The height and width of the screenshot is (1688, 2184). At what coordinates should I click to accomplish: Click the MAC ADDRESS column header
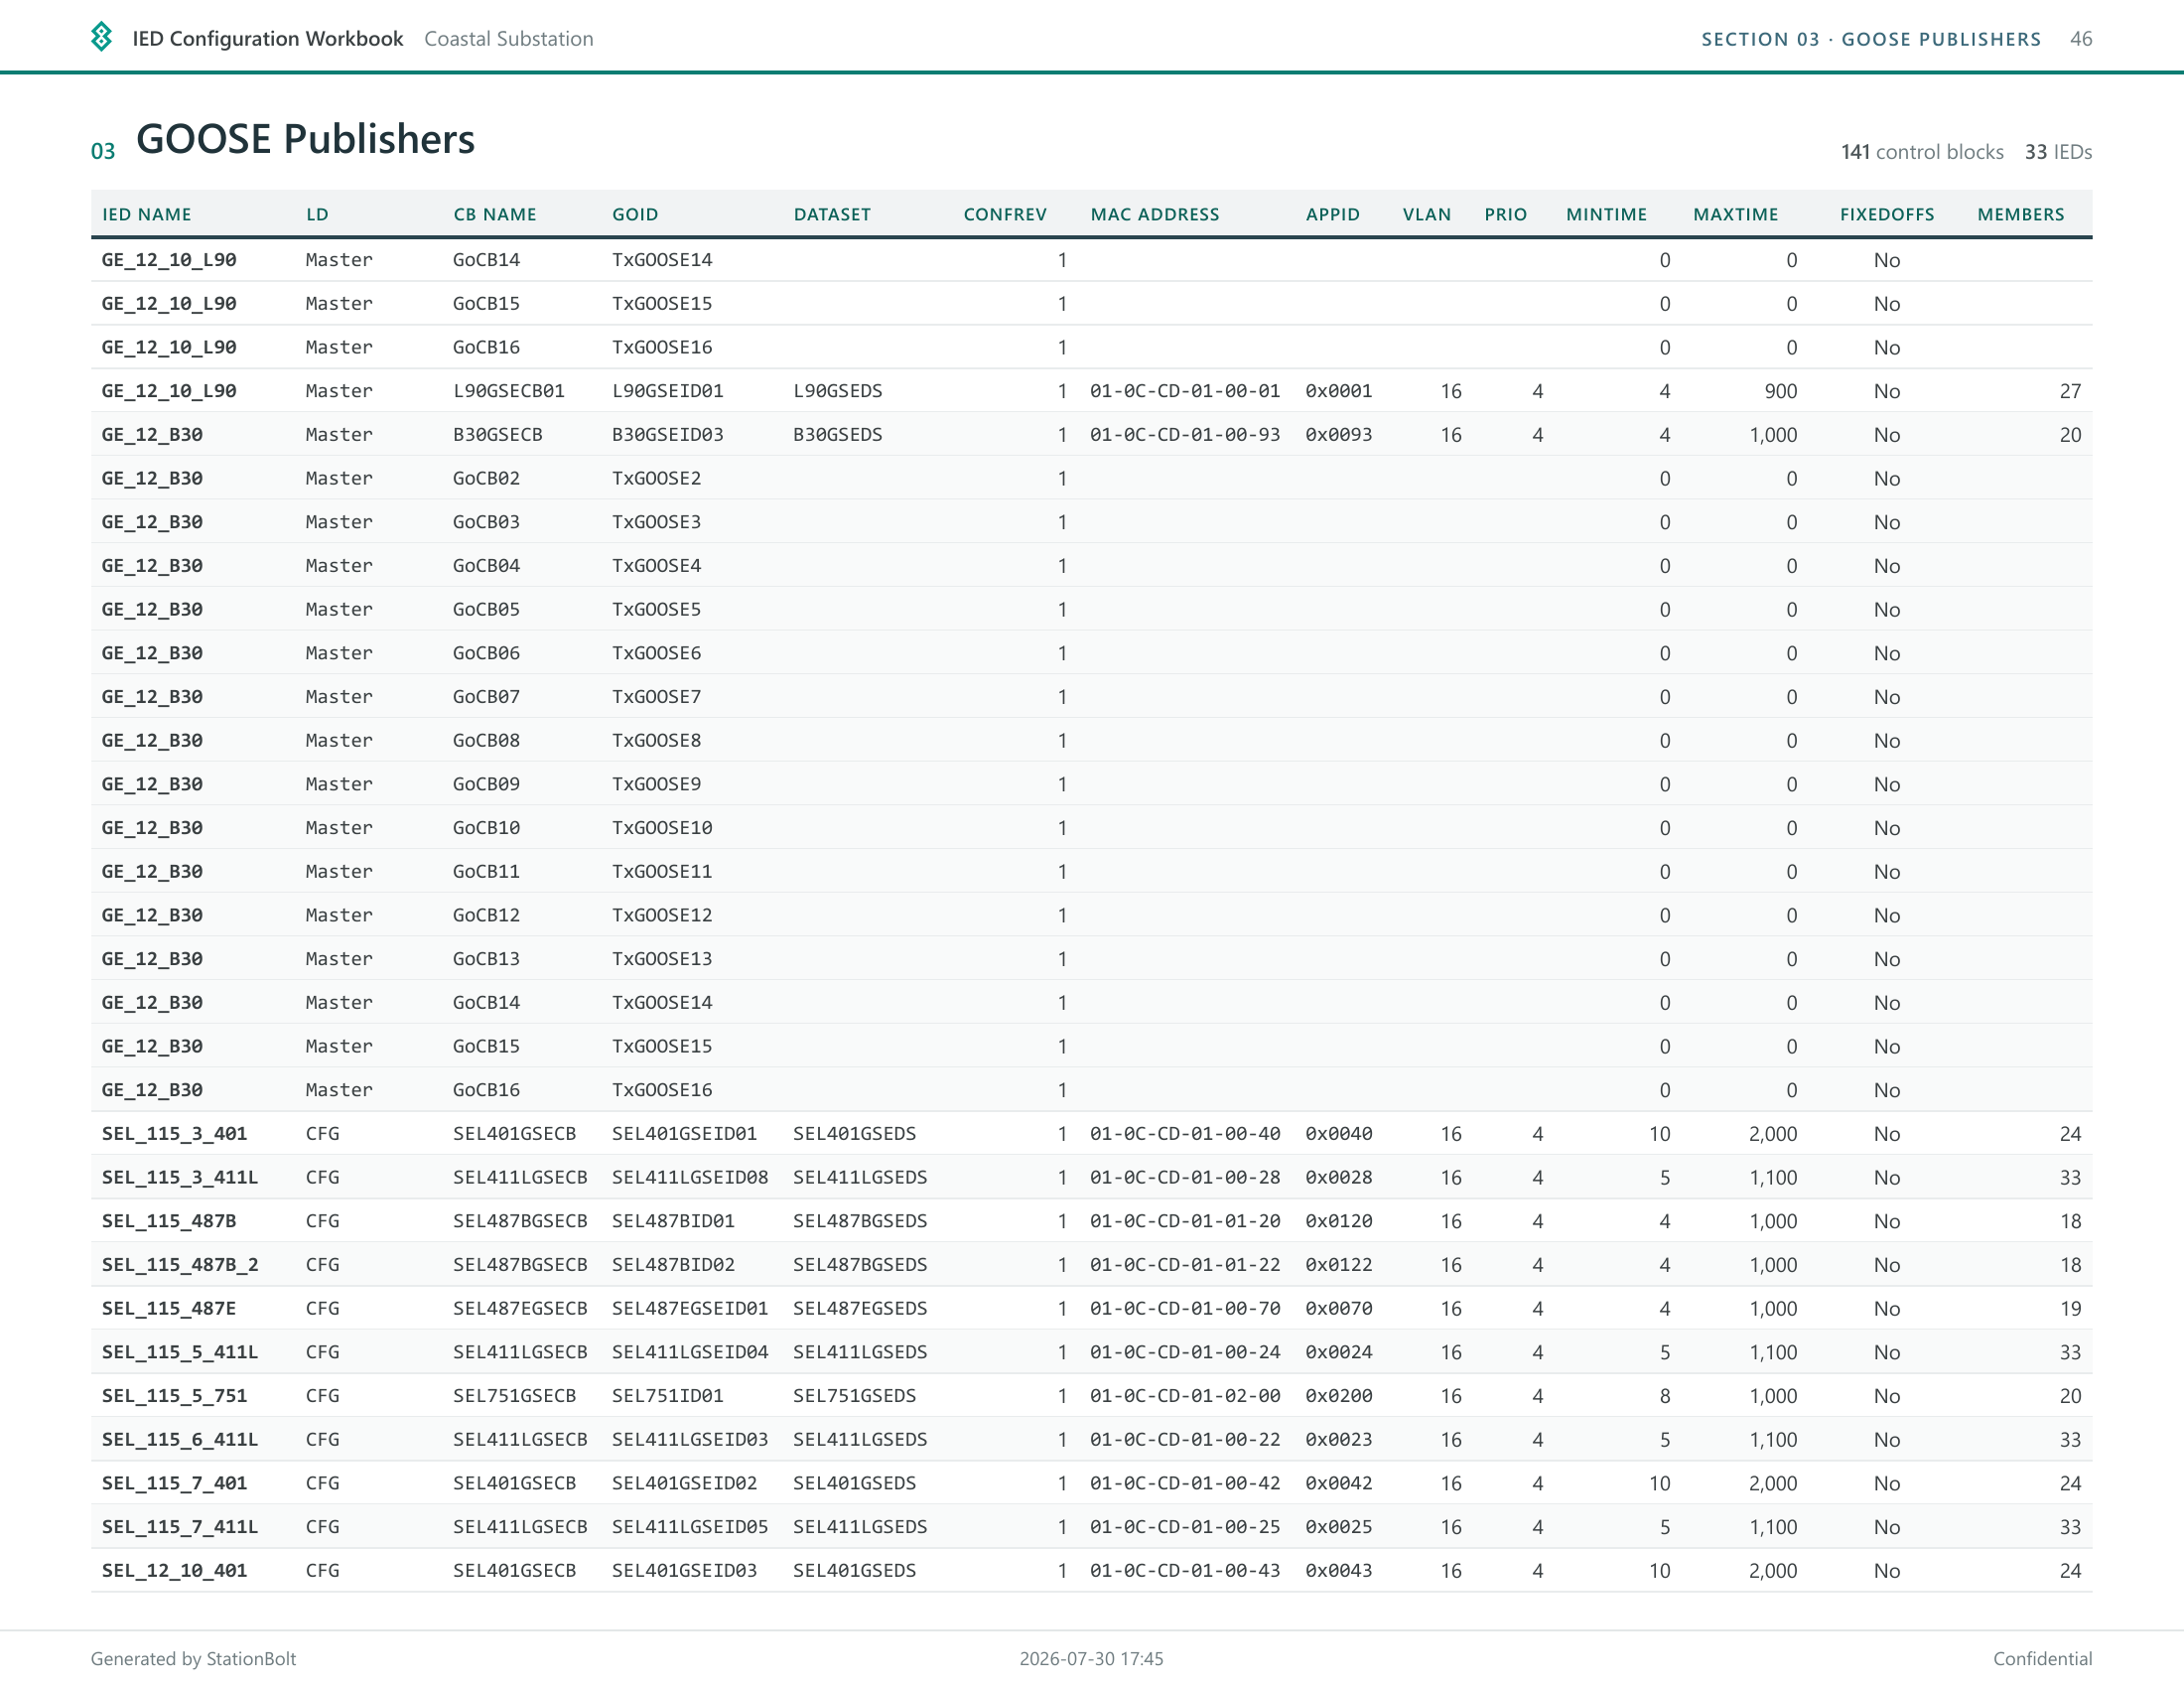coord(1155,214)
